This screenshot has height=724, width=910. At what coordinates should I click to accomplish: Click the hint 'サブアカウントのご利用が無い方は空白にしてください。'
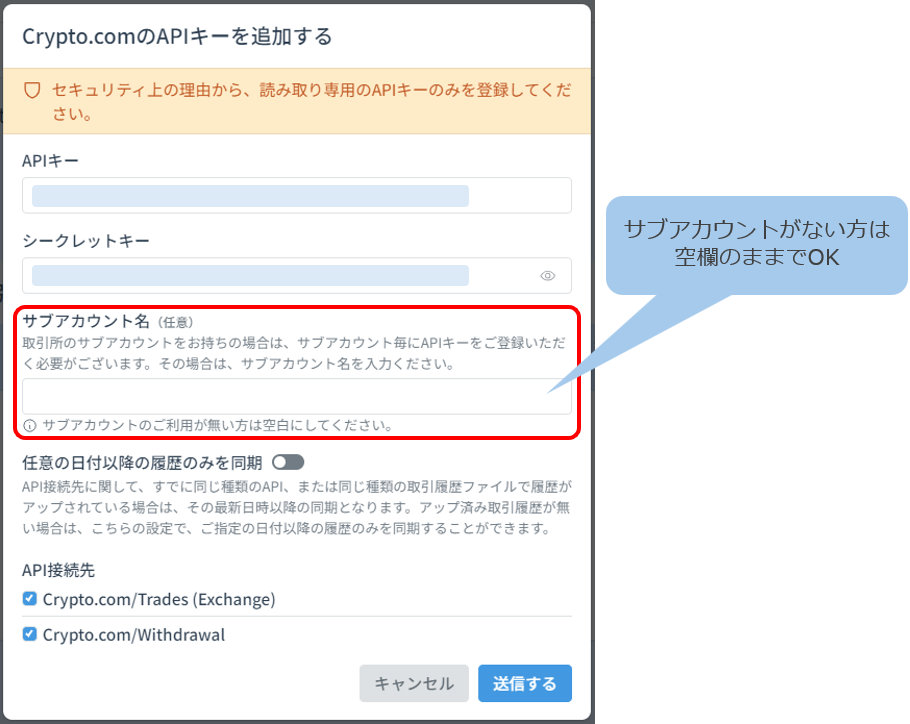218,425
